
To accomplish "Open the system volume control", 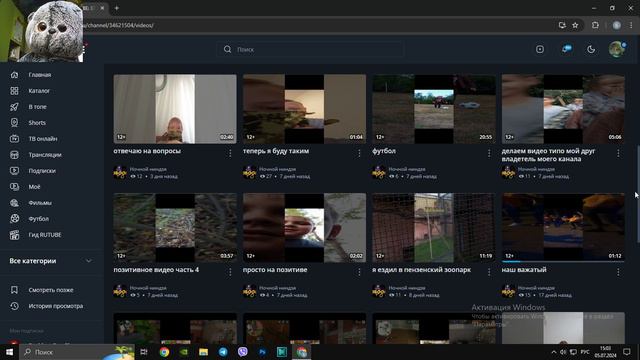I will point(563,352).
